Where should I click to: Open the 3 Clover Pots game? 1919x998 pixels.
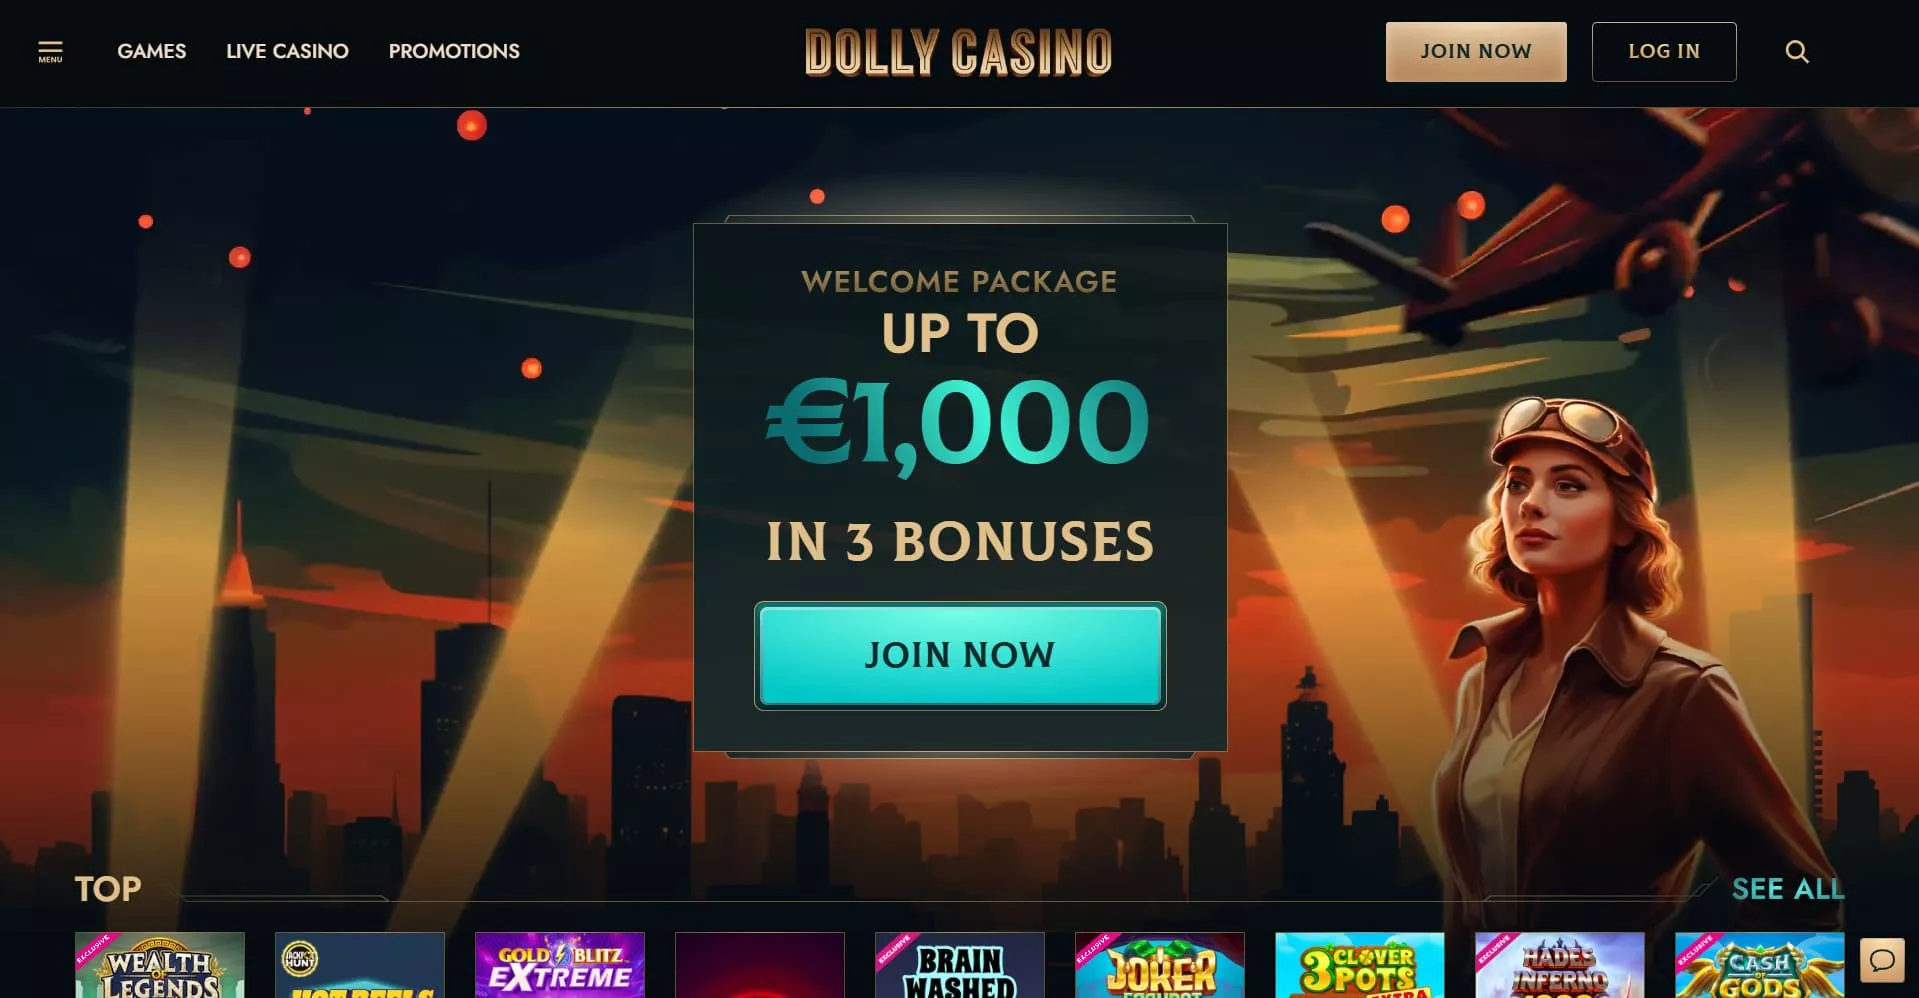pyautogui.click(x=1360, y=965)
